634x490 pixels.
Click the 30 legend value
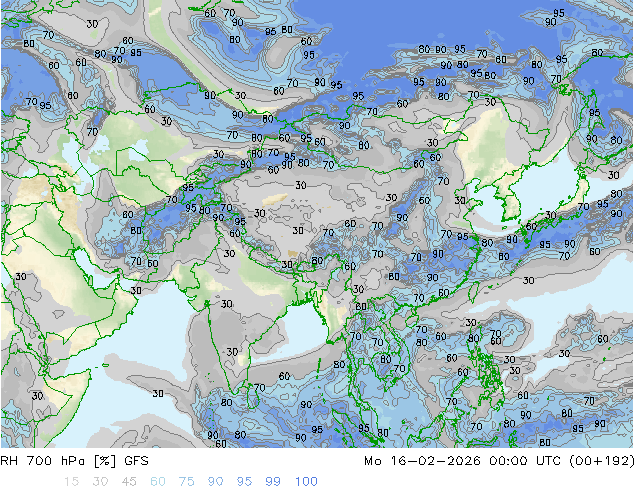pos(100,482)
